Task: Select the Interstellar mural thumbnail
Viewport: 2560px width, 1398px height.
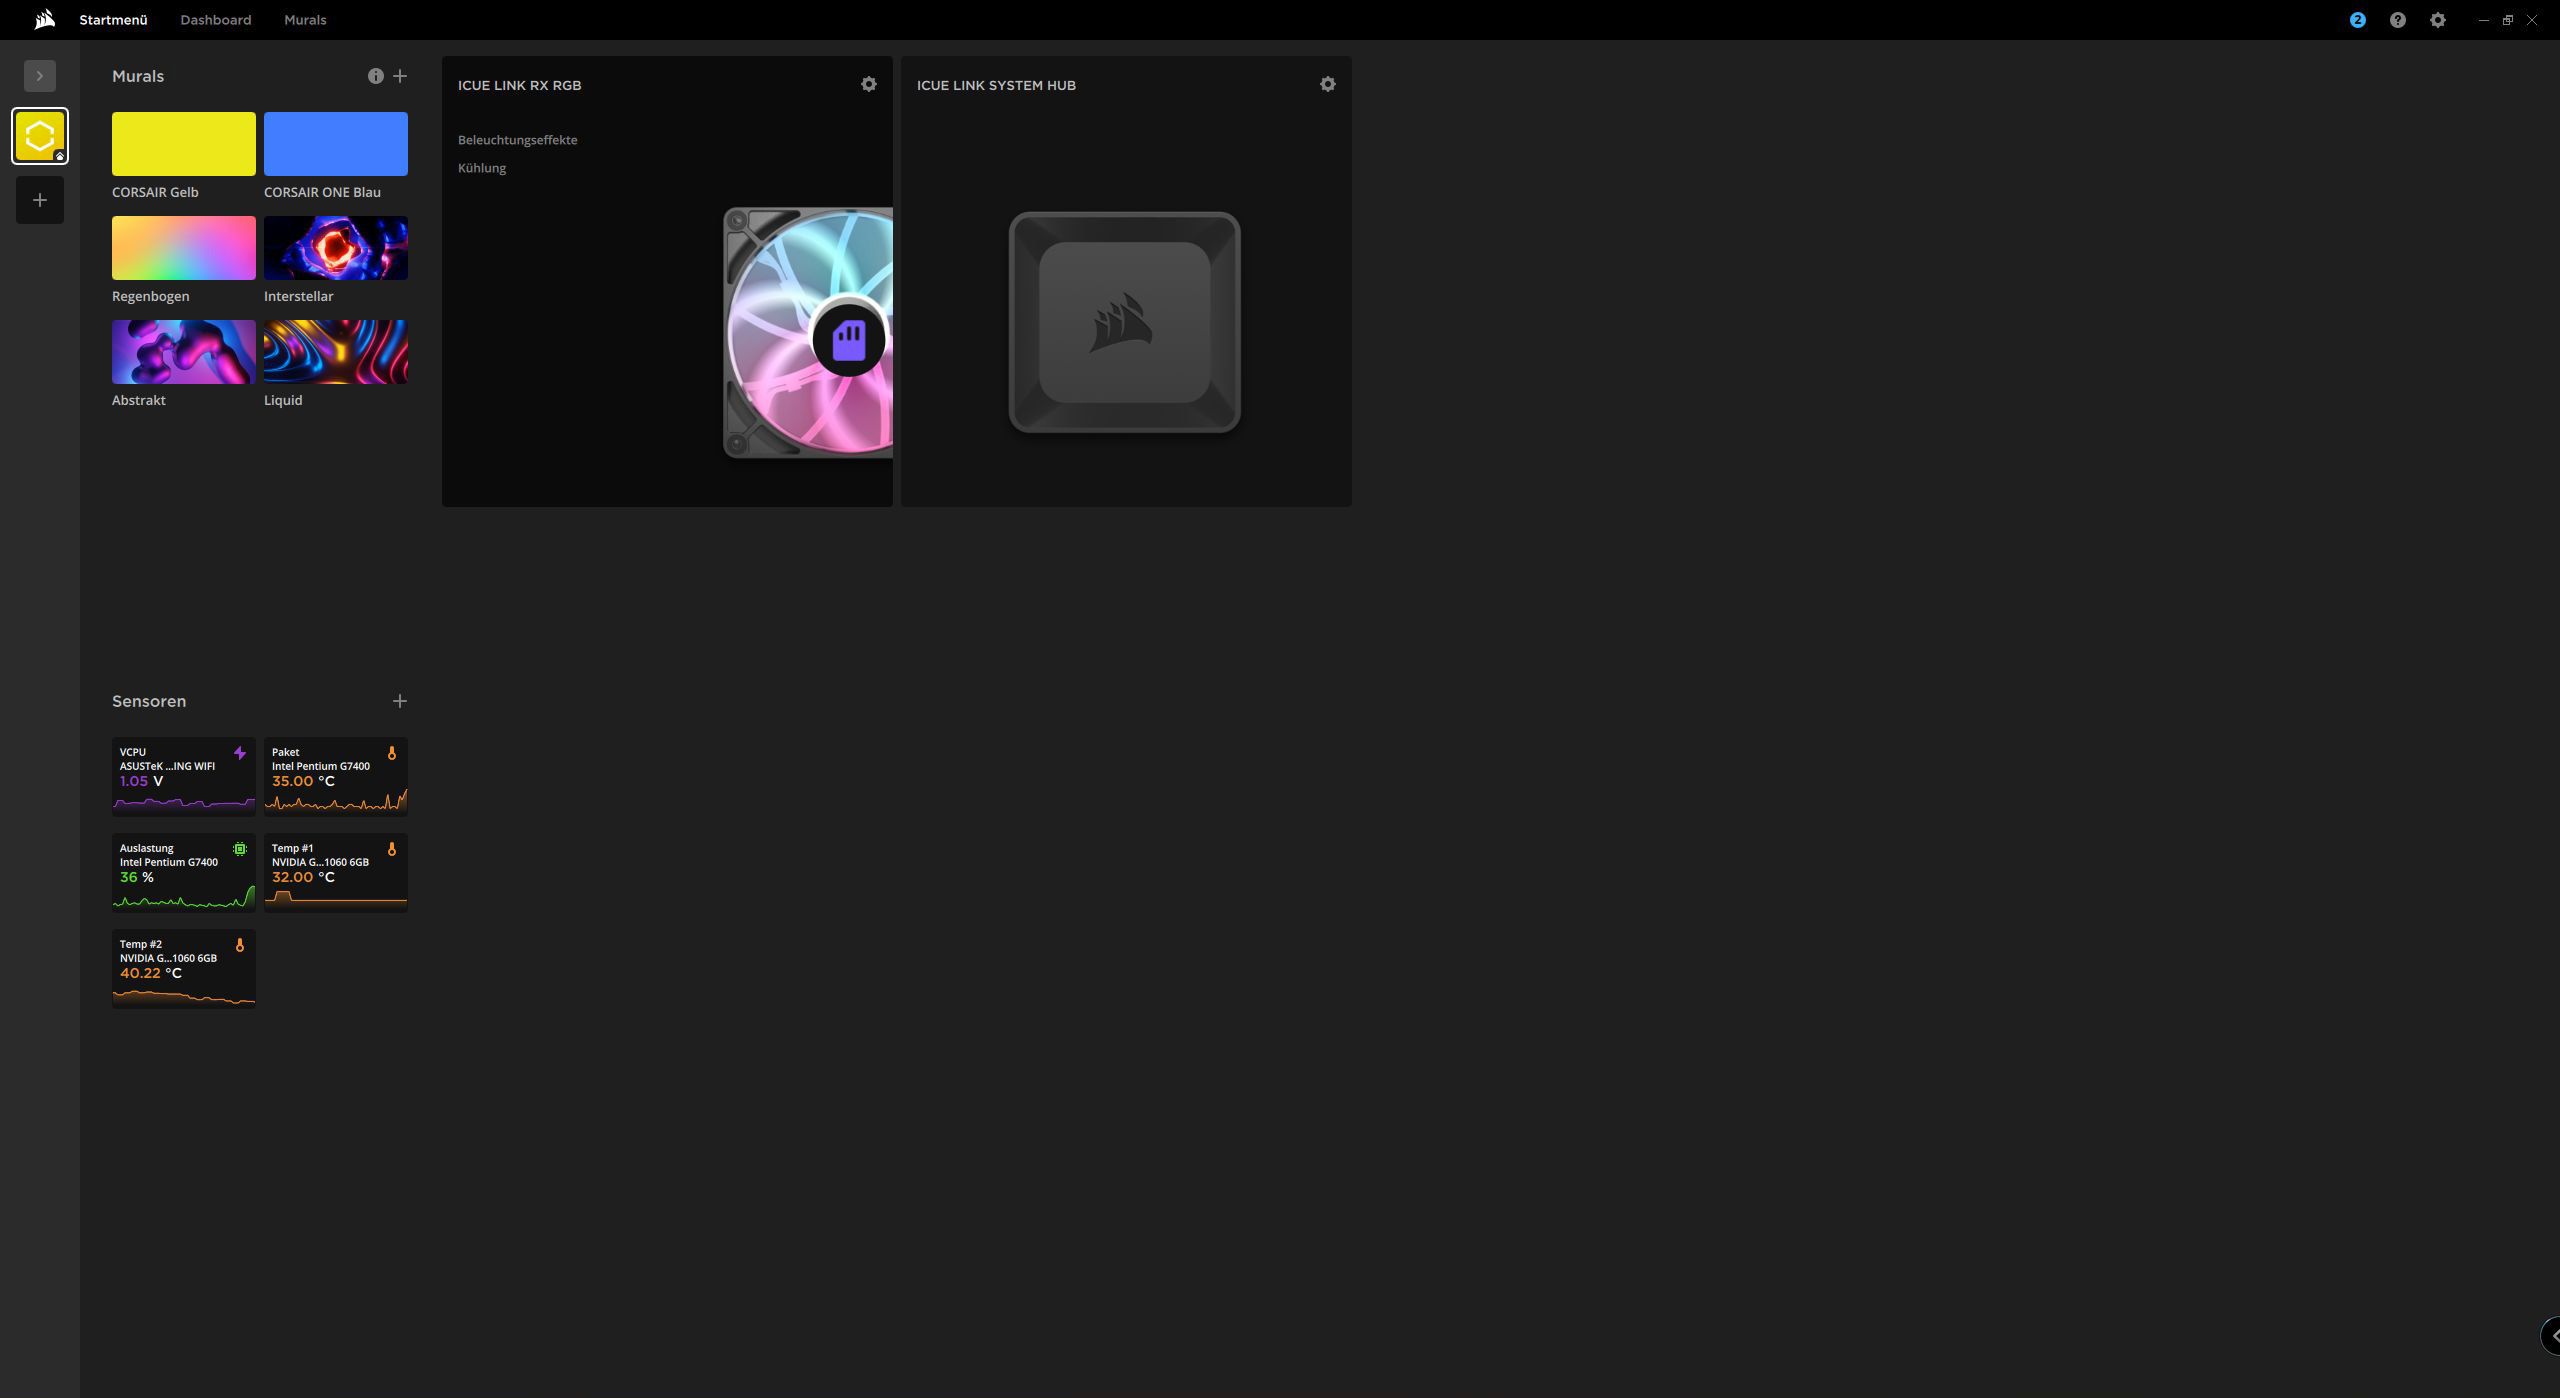Action: click(x=335, y=248)
